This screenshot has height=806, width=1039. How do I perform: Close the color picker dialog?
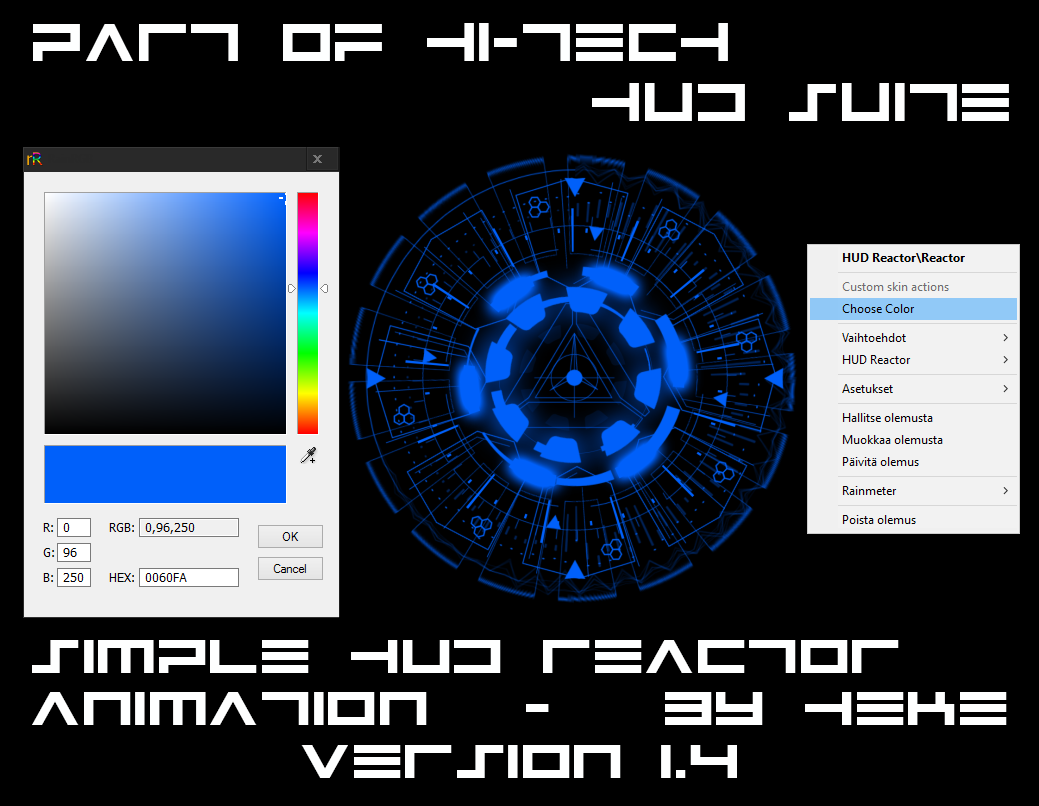(x=317, y=159)
